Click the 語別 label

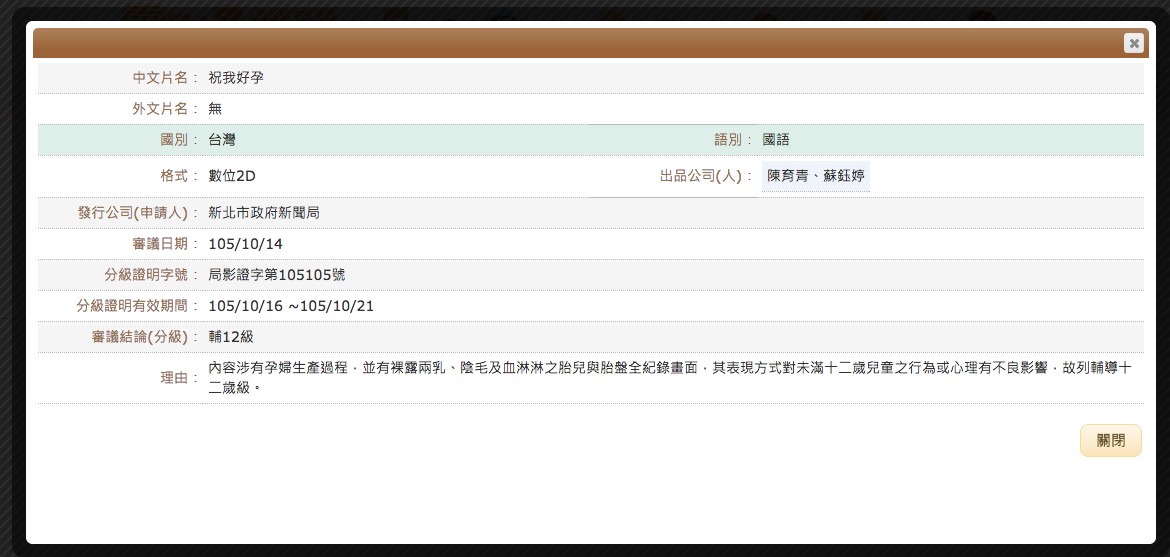pos(733,140)
